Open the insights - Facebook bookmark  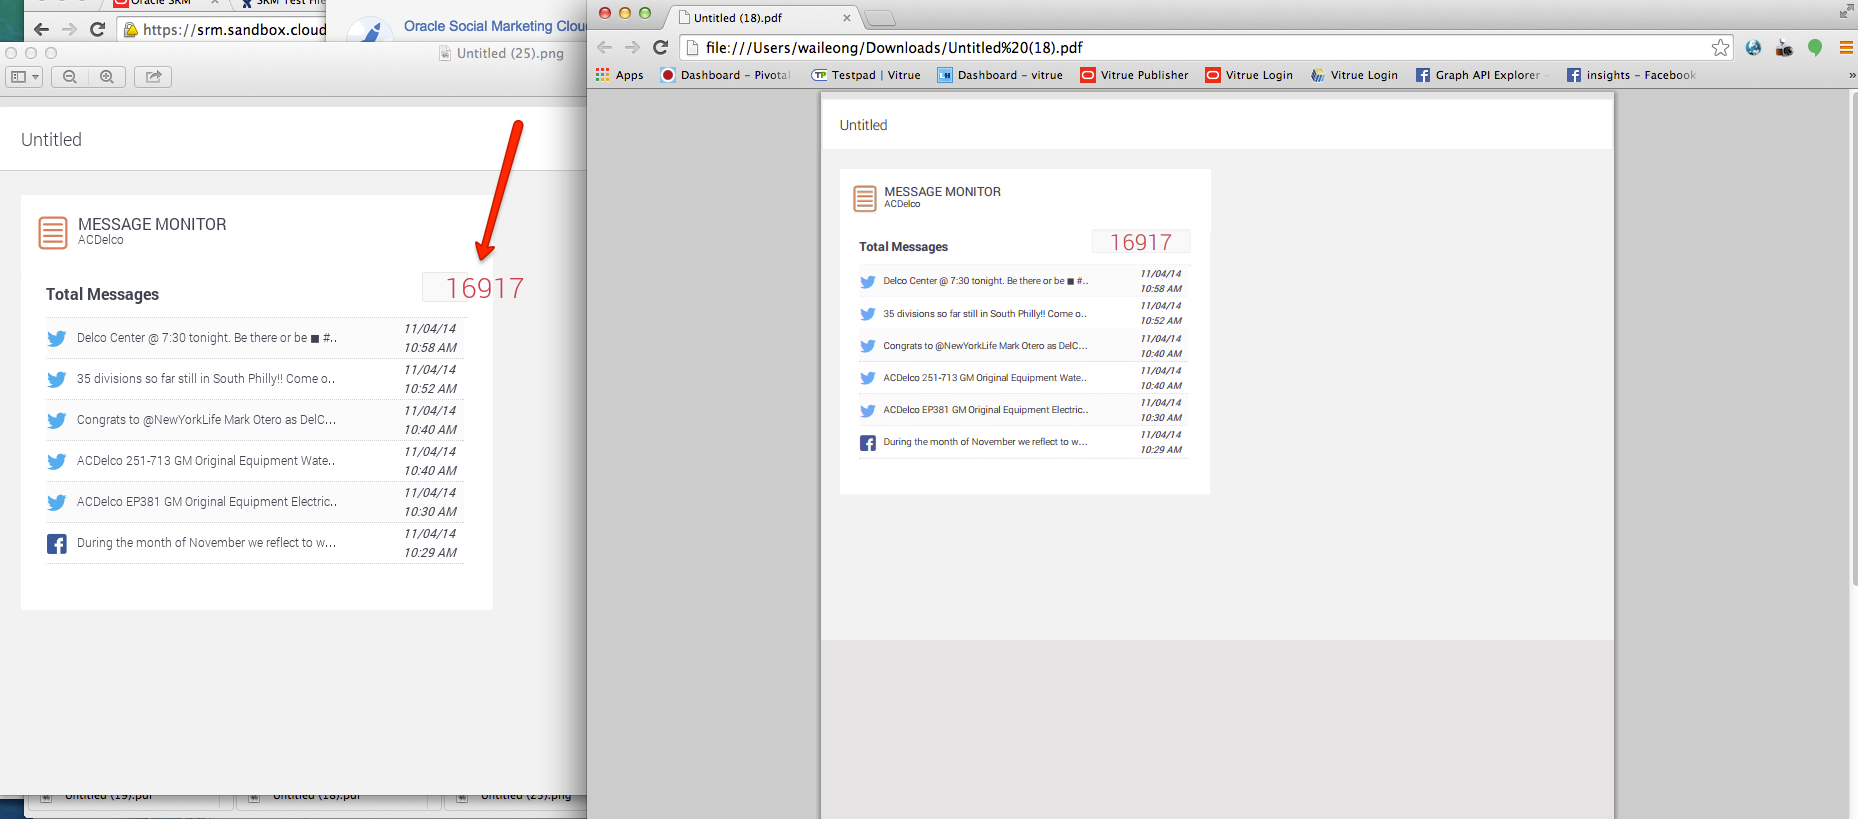click(1631, 75)
